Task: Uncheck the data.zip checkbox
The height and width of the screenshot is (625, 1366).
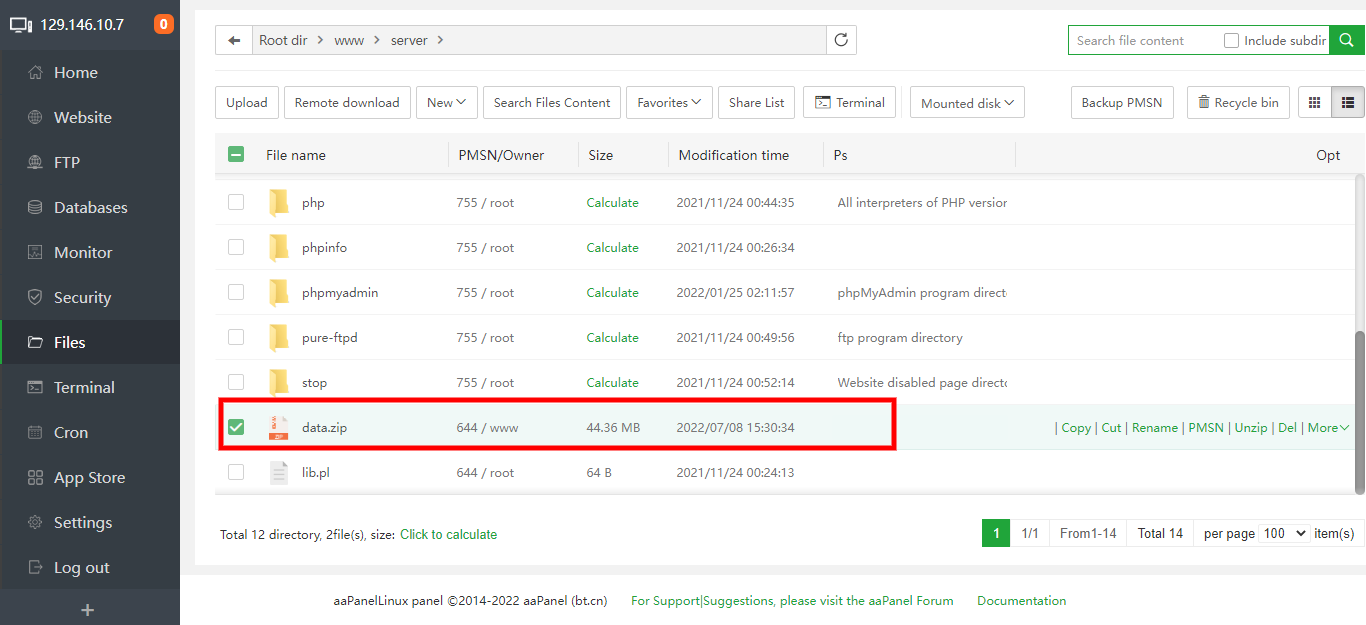Action: pyautogui.click(x=236, y=427)
